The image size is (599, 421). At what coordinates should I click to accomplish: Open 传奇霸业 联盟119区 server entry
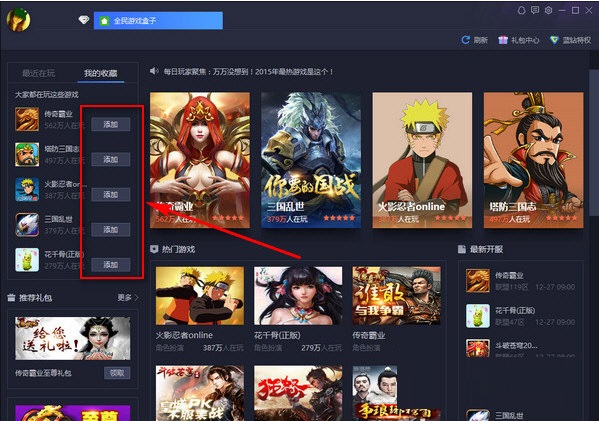521,281
